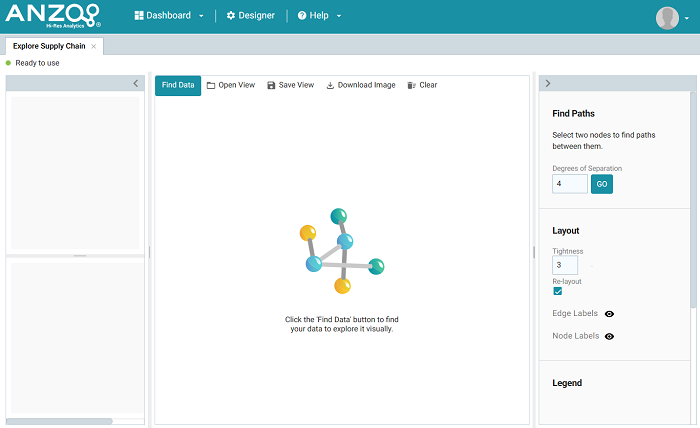Collapse the right panel using chevron
Image resolution: width=700 pixels, height=428 pixels.
click(x=548, y=84)
